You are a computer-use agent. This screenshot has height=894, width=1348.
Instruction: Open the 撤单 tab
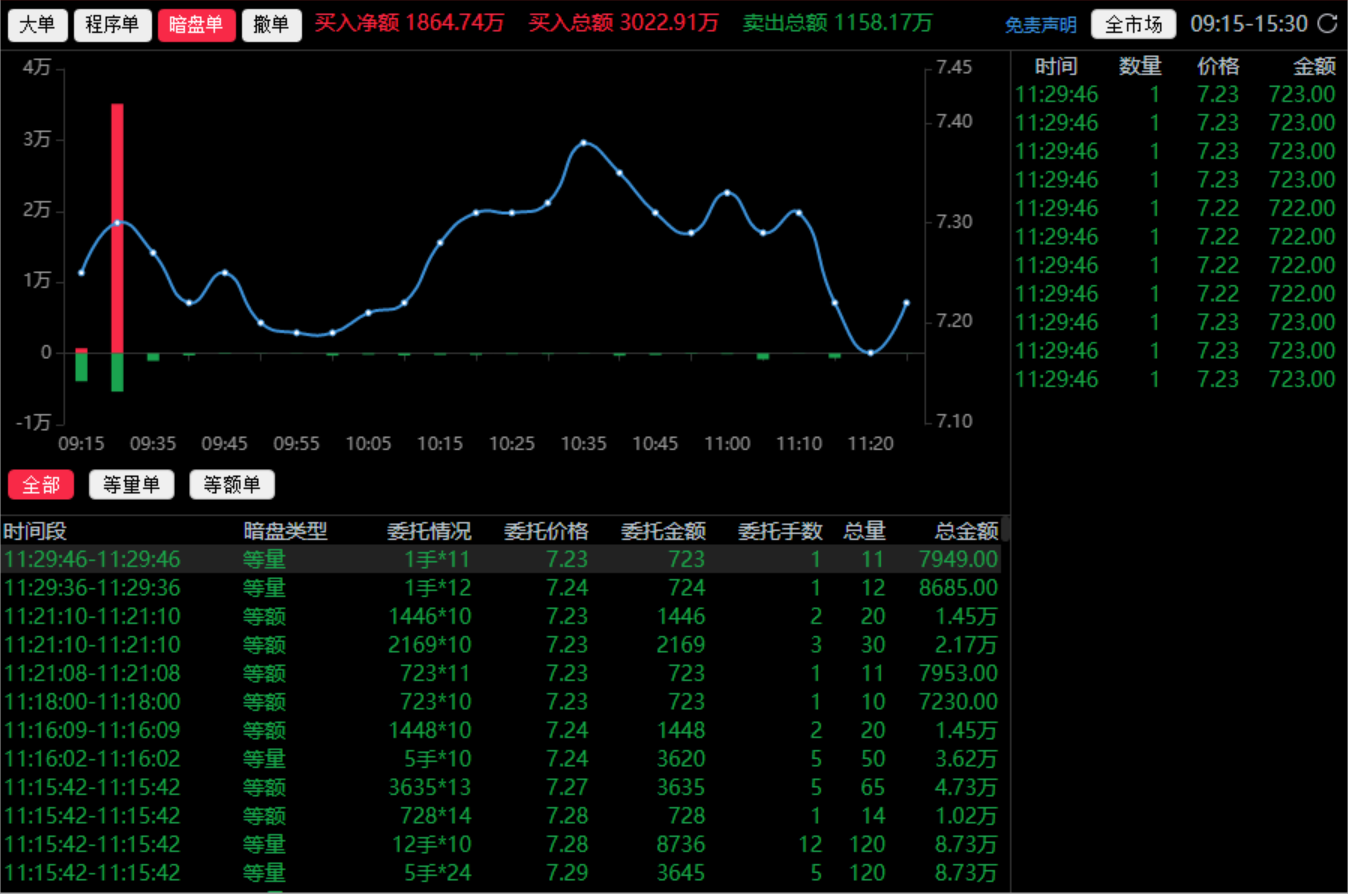coord(271,25)
